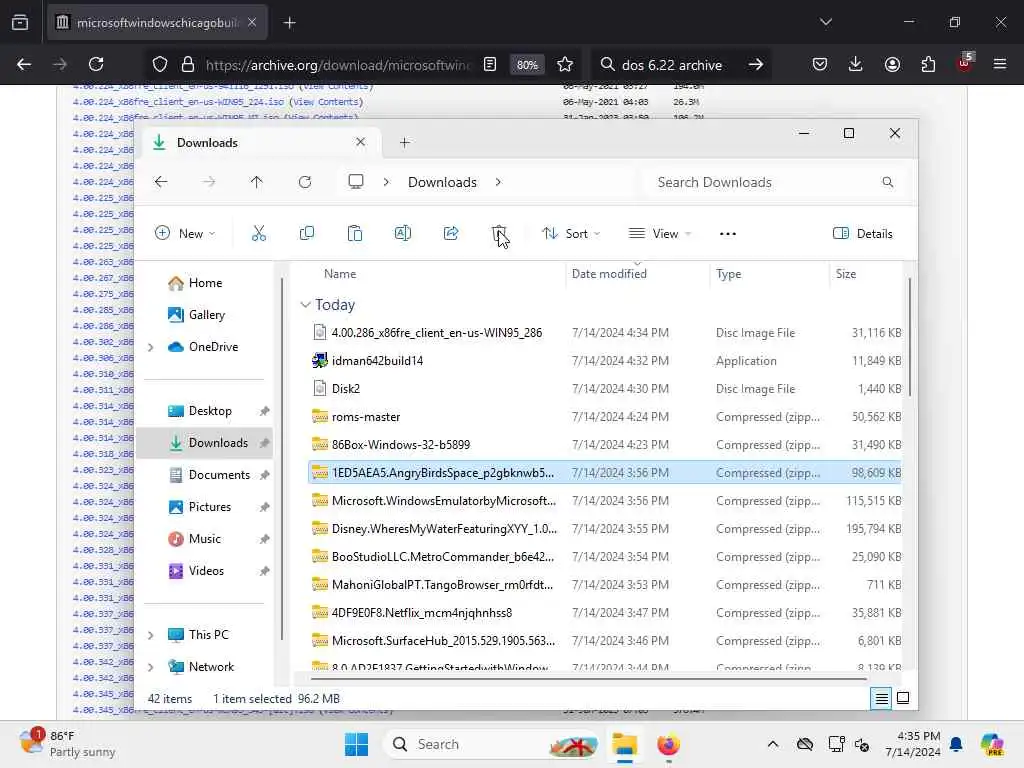The height and width of the screenshot is (768, 1024).
Task: Open Firefox account icon
Action: 892,64
